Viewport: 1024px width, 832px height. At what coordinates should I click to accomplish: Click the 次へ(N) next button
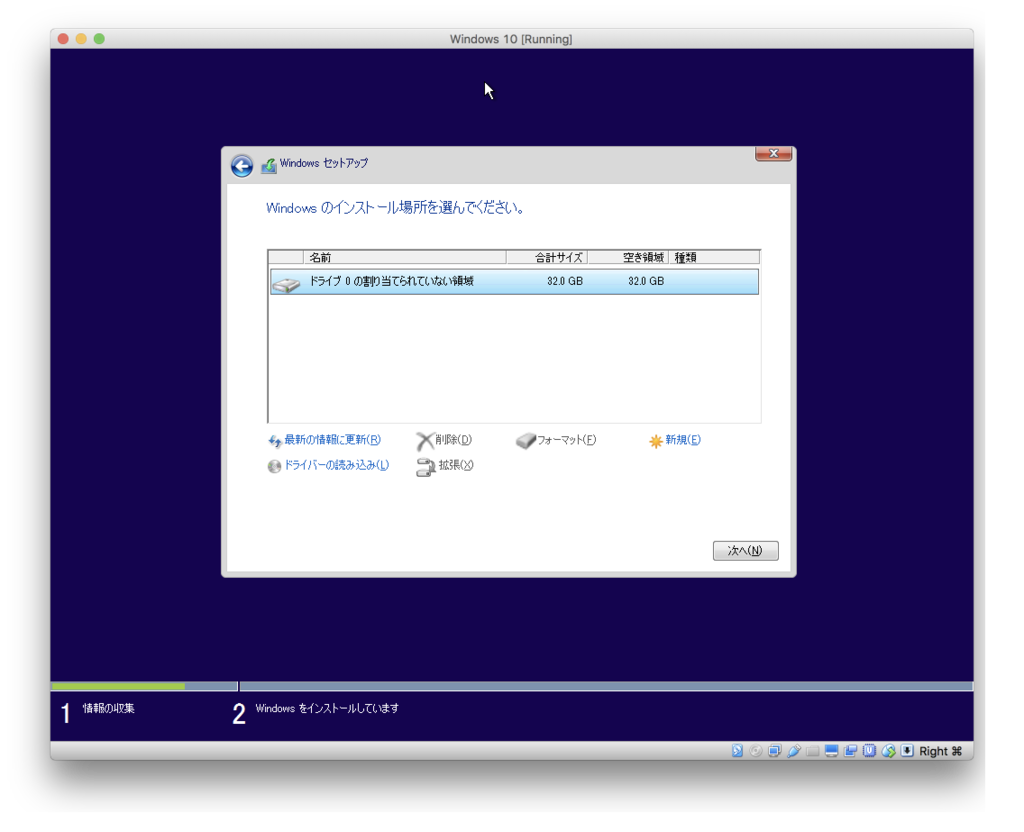[745, 551]
